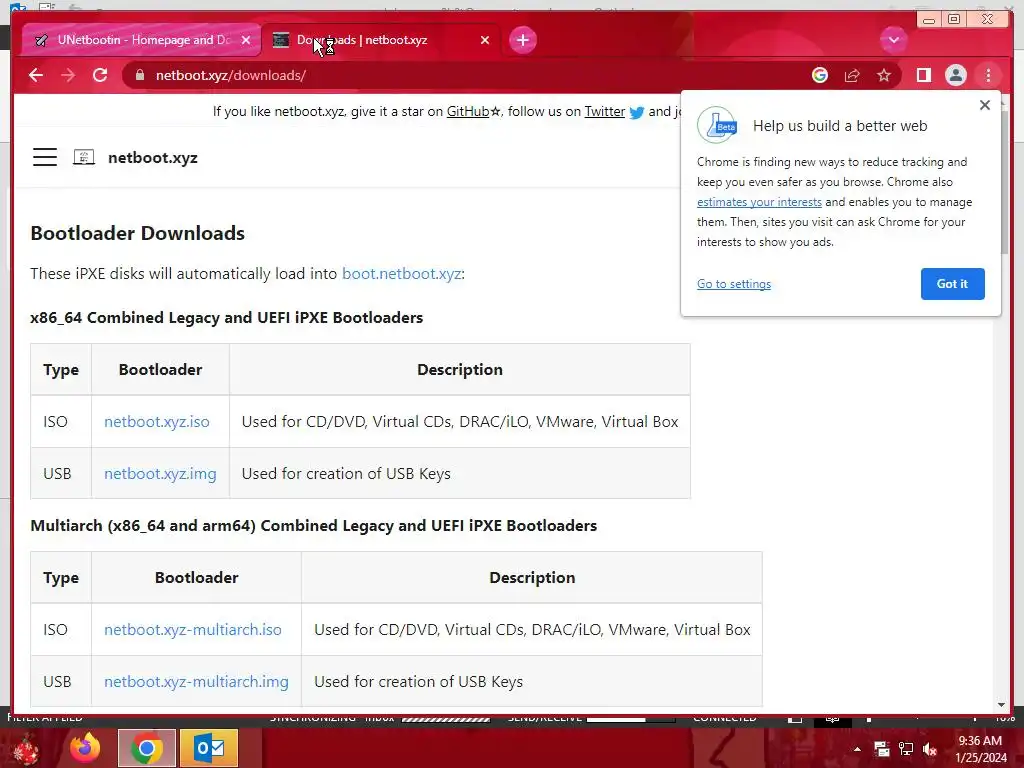
Task: Open Firefox from the taskbar
Action: [x=86, y=748]
